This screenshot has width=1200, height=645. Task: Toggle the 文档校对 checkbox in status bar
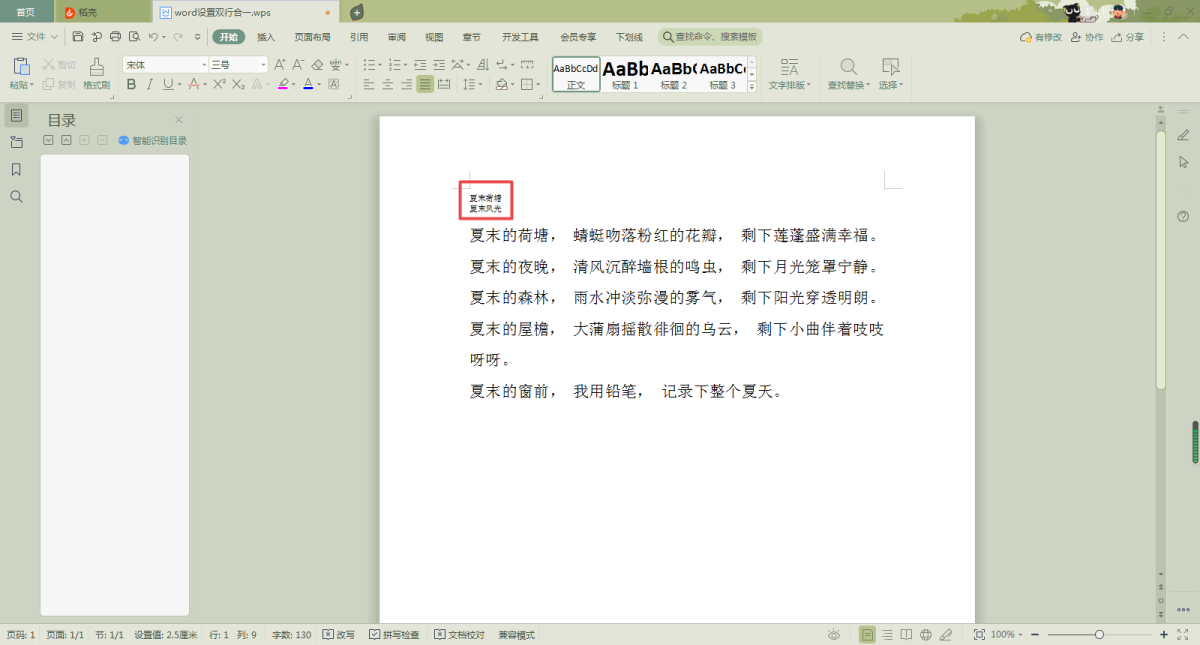[x=440, y=635]
